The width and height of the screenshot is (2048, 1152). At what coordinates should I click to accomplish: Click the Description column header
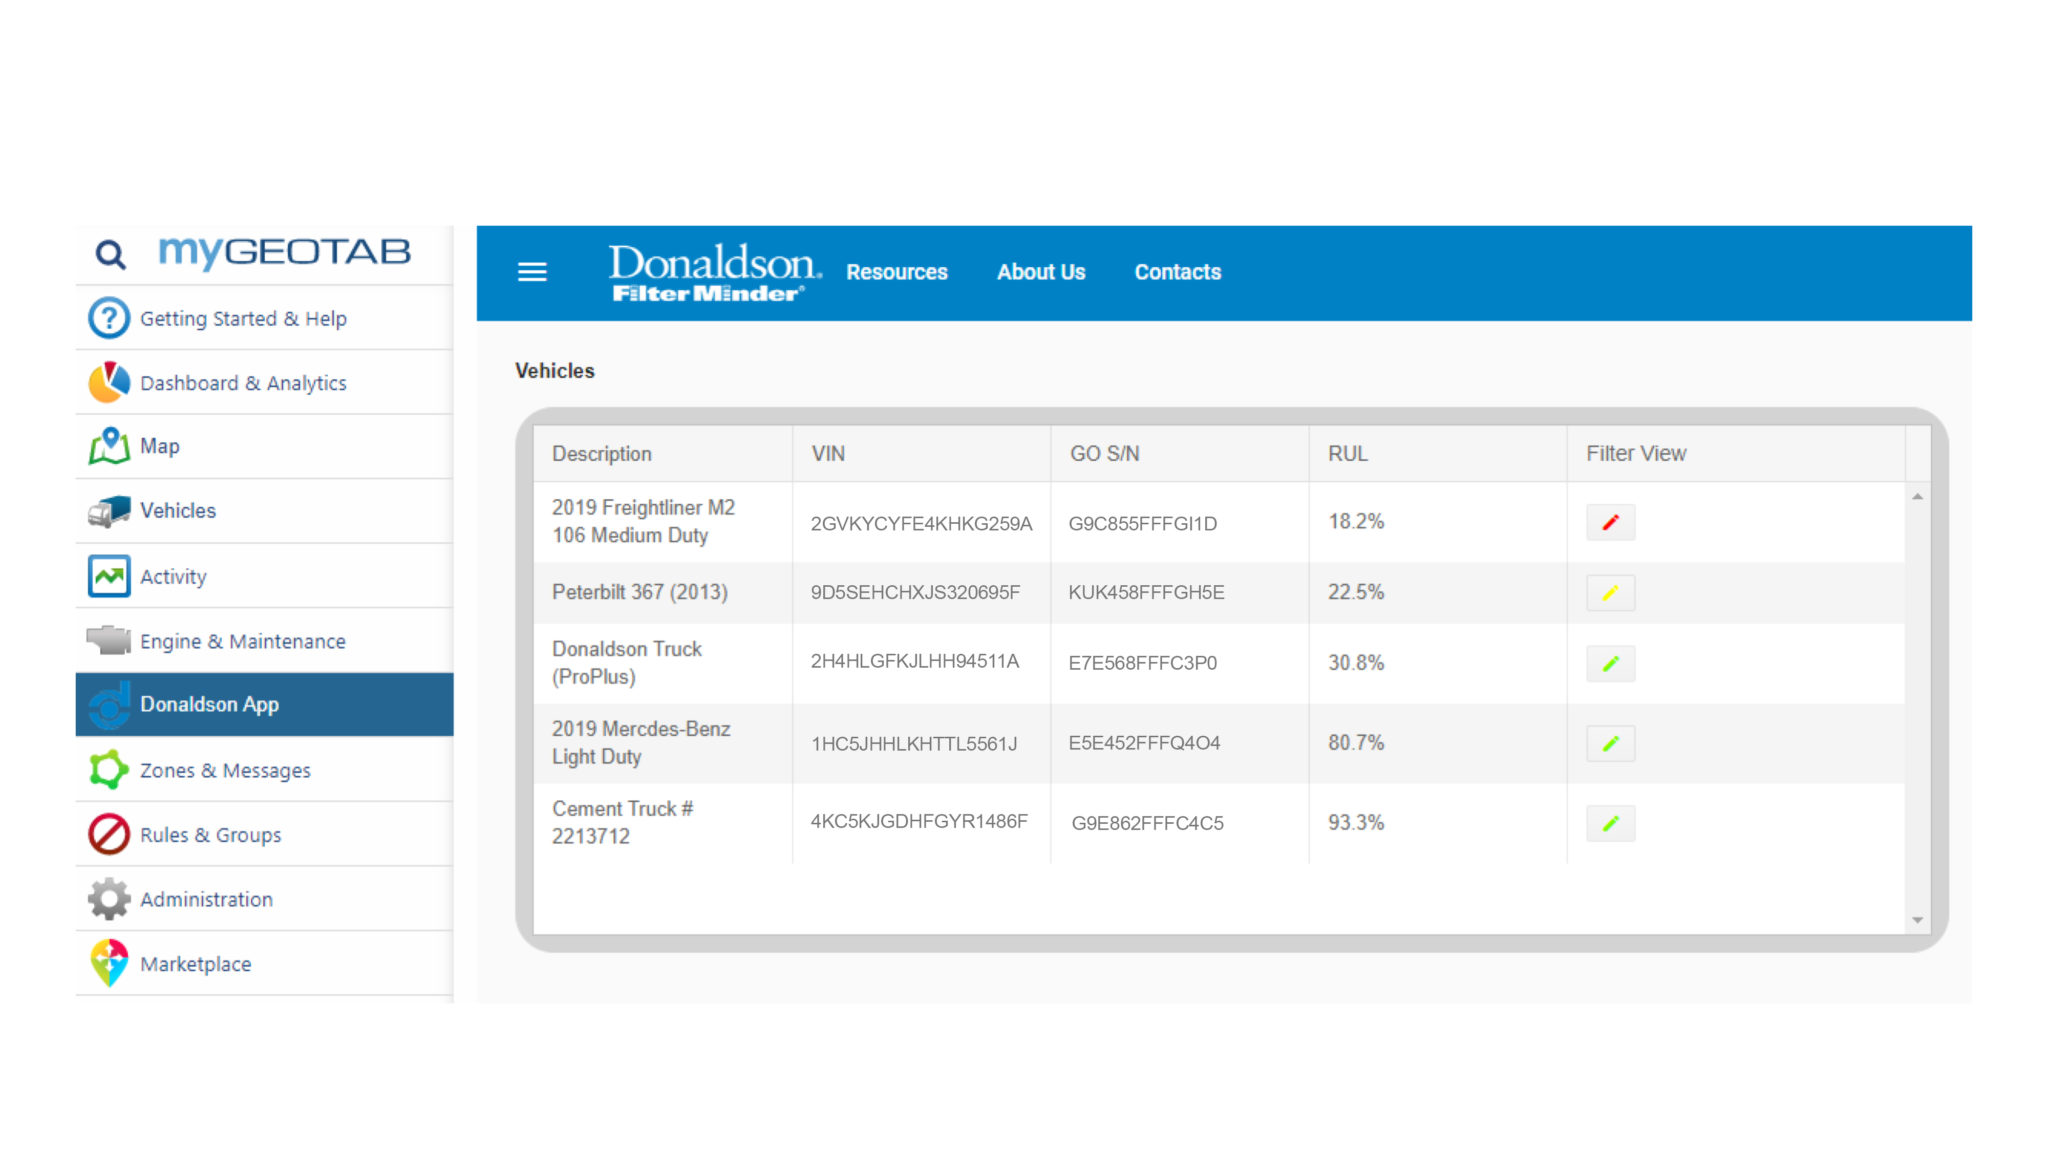coord(601,454)
